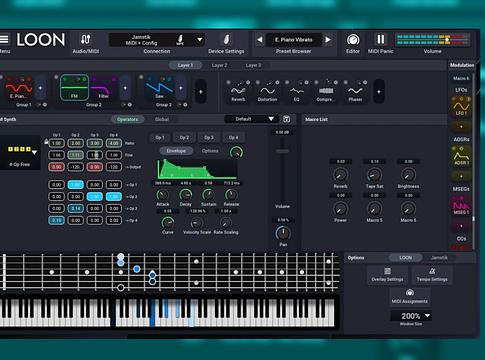Image resolution: width=485 pixels, height=360 pixels.
Task: Select the Distortion effect module
Action: [x=267, y=91]
